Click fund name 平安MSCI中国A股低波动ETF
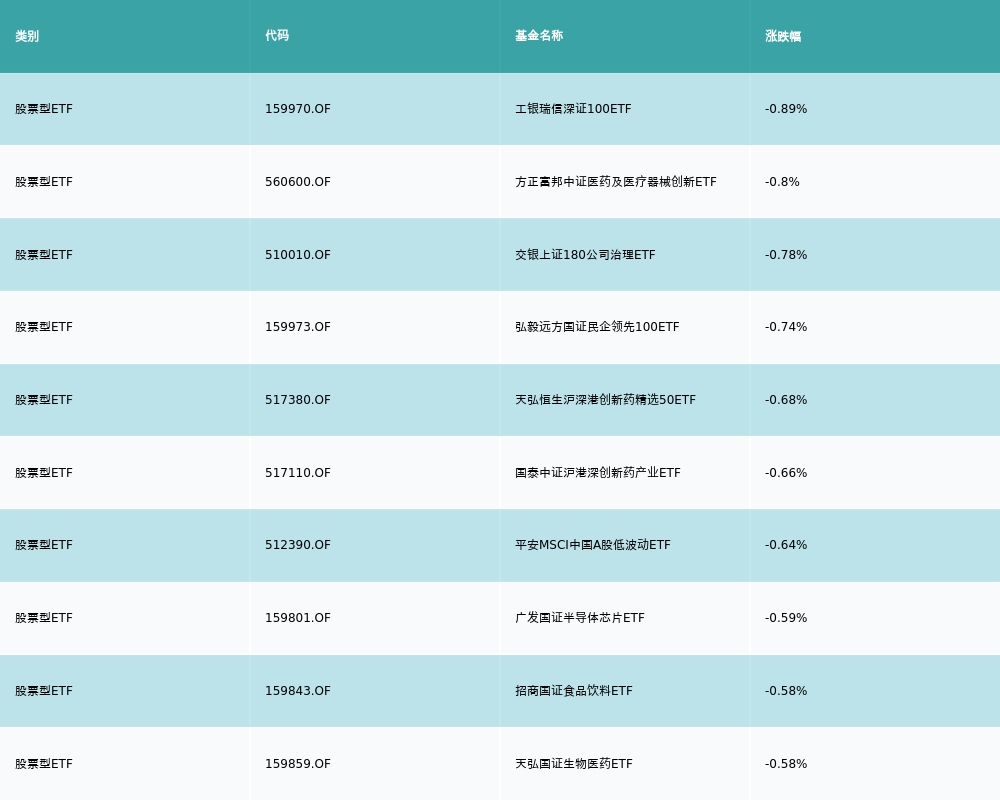The image size is (1000, 800). coord(593,545)
